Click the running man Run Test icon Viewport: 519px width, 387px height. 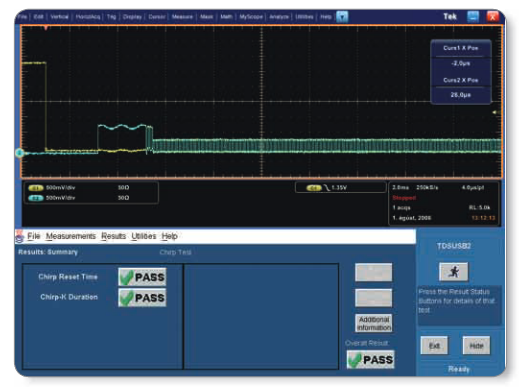coord(453,272)
